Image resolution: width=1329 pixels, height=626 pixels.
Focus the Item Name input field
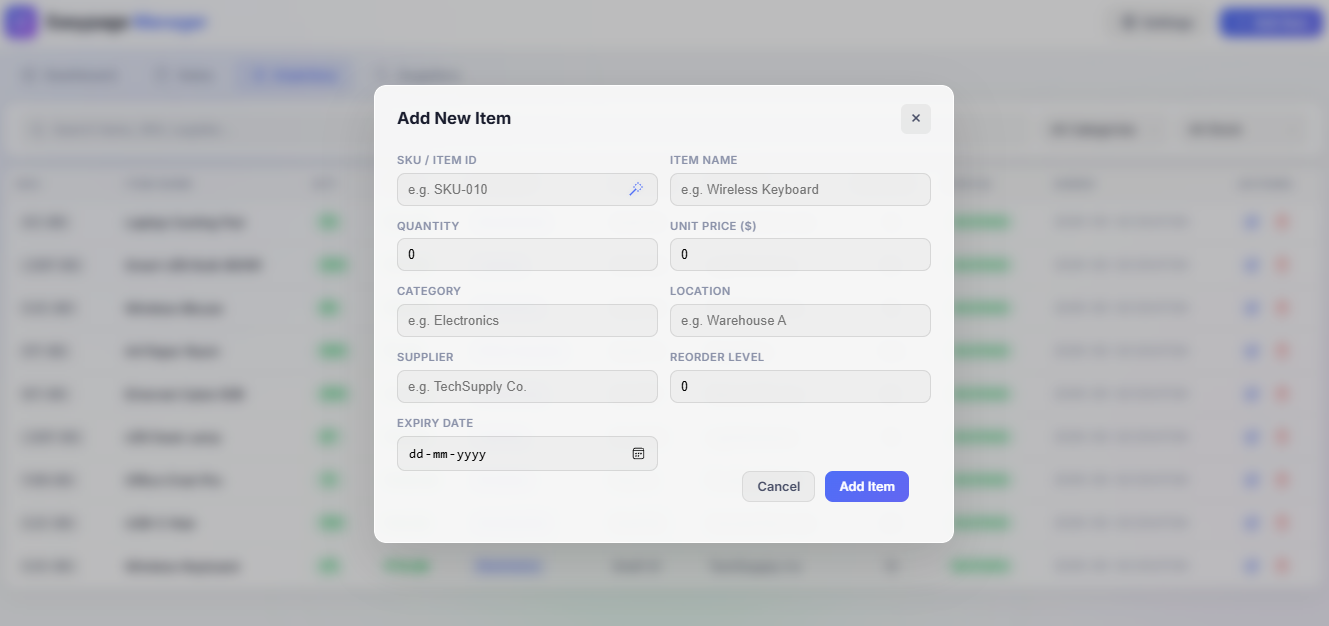[x=799, y=189]
